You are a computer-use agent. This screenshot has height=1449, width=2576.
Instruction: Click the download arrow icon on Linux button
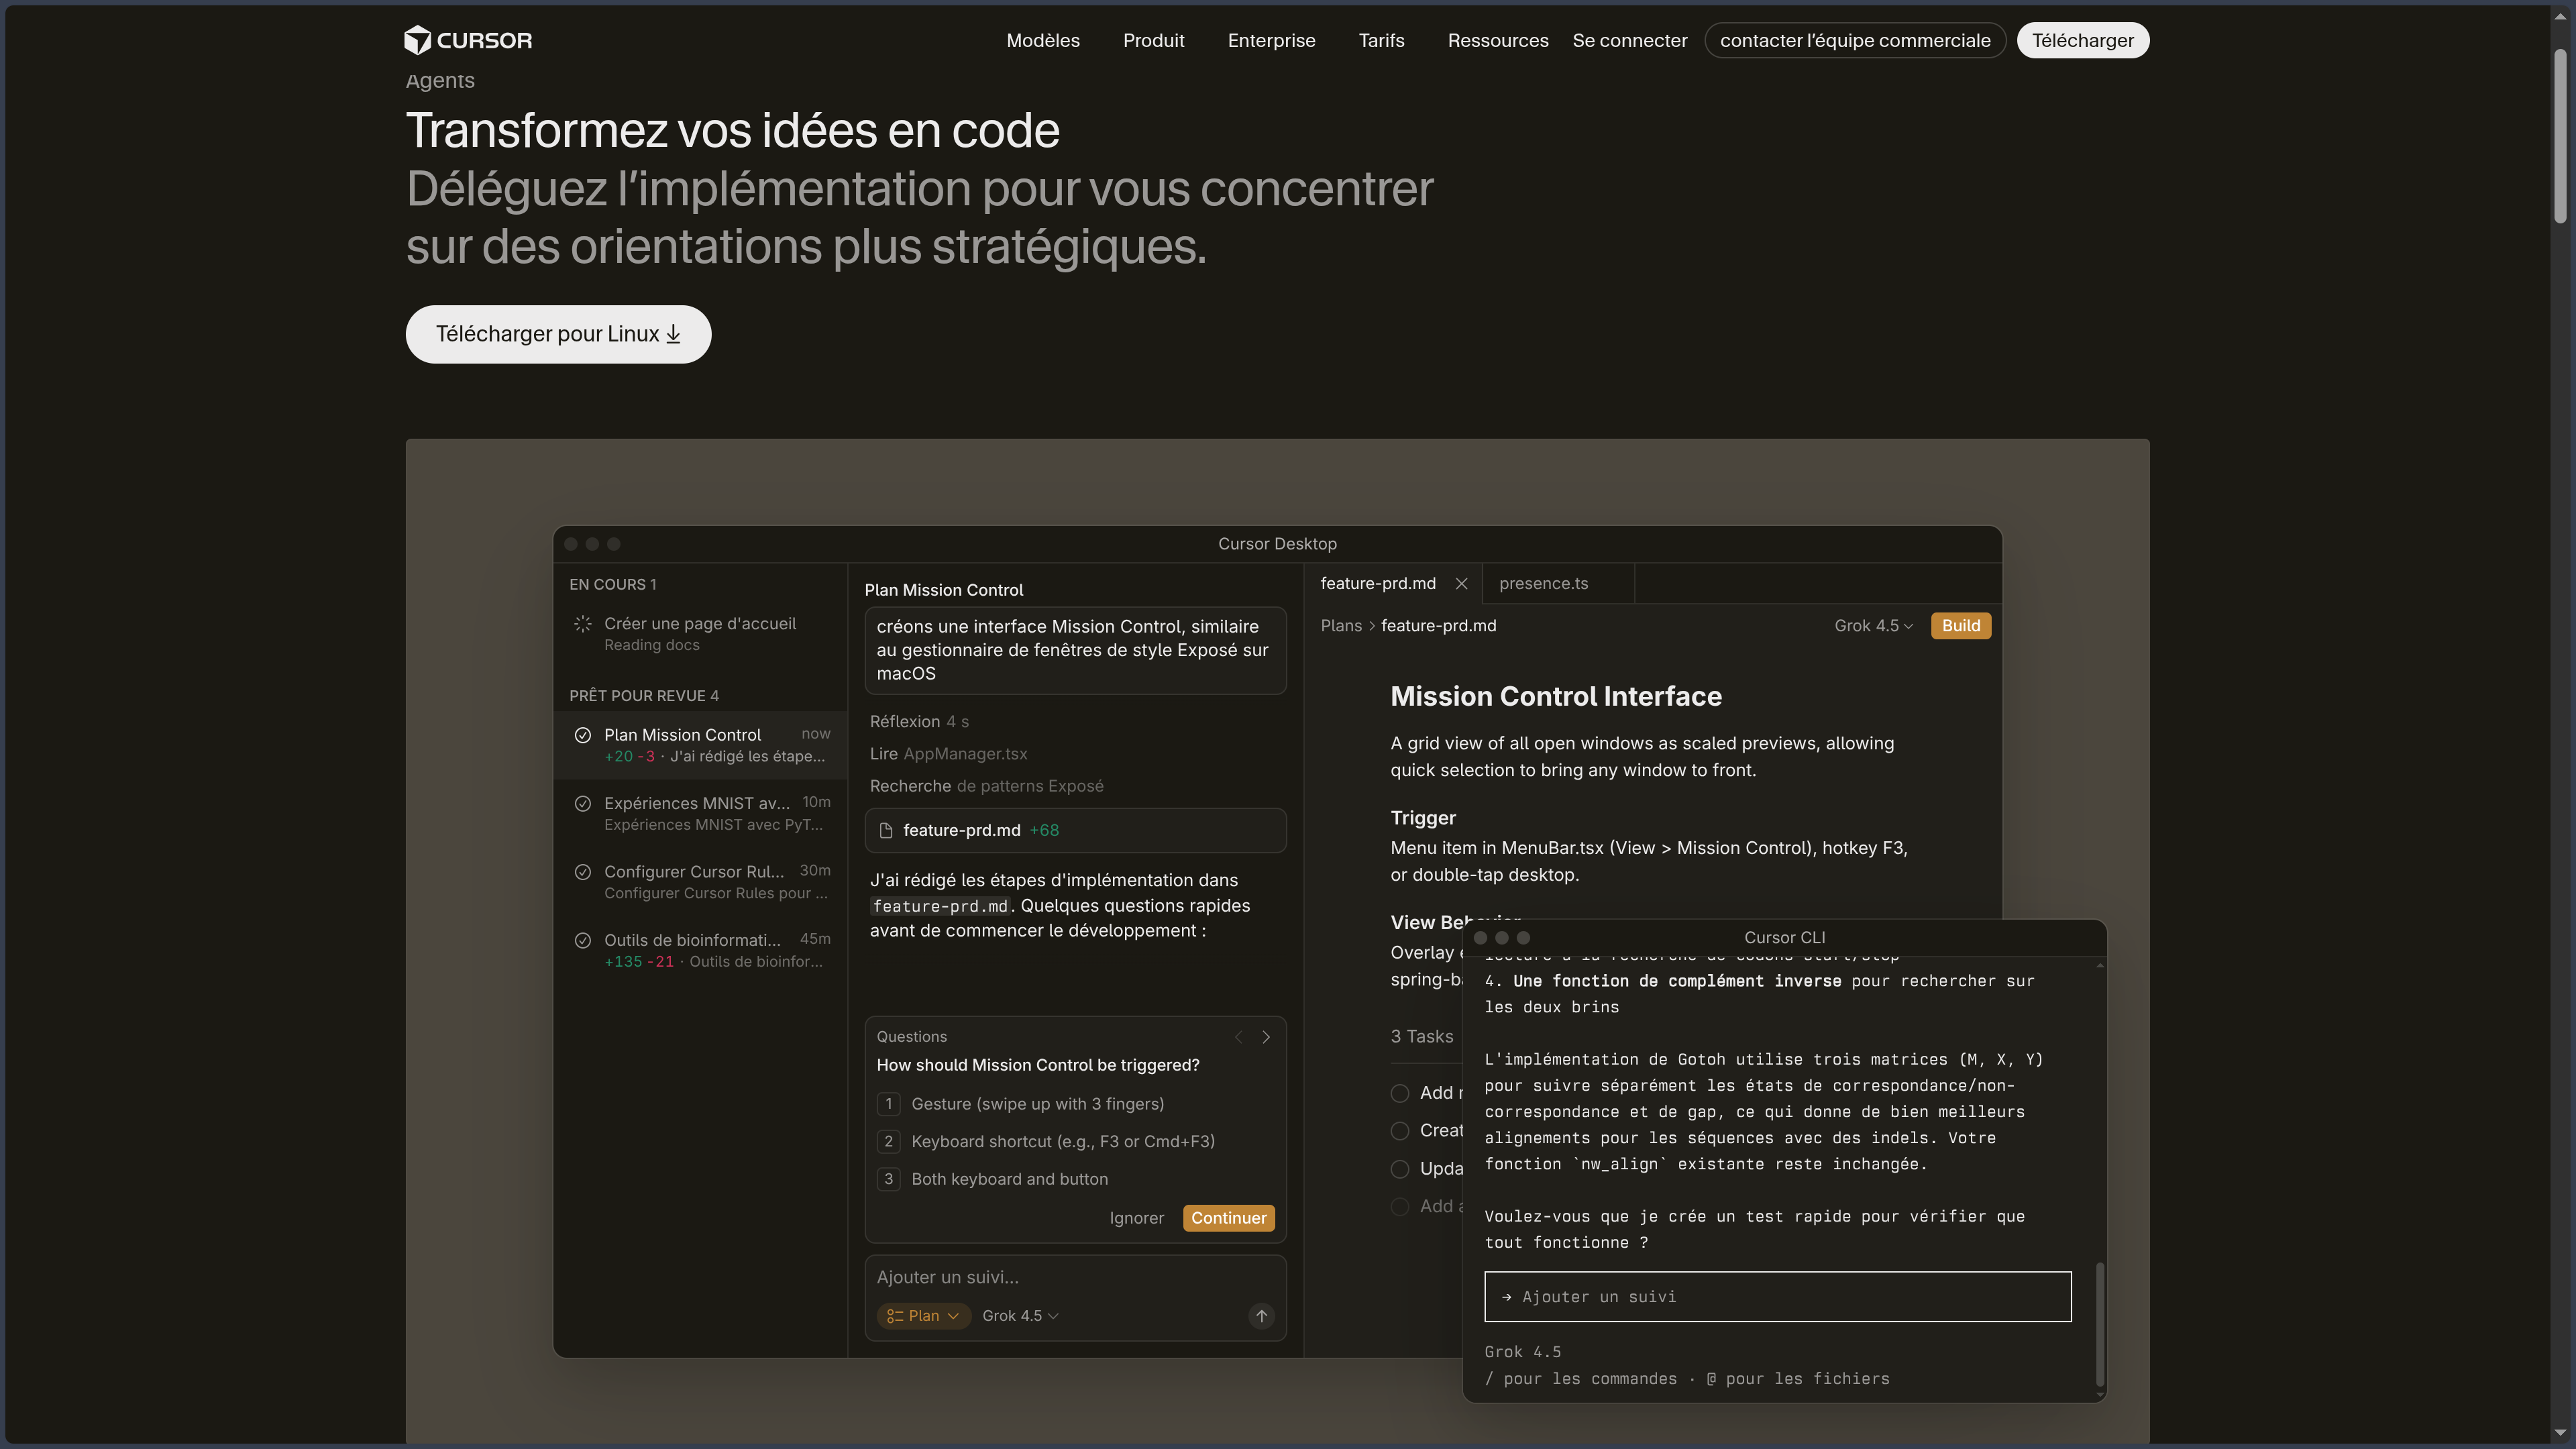673,334
